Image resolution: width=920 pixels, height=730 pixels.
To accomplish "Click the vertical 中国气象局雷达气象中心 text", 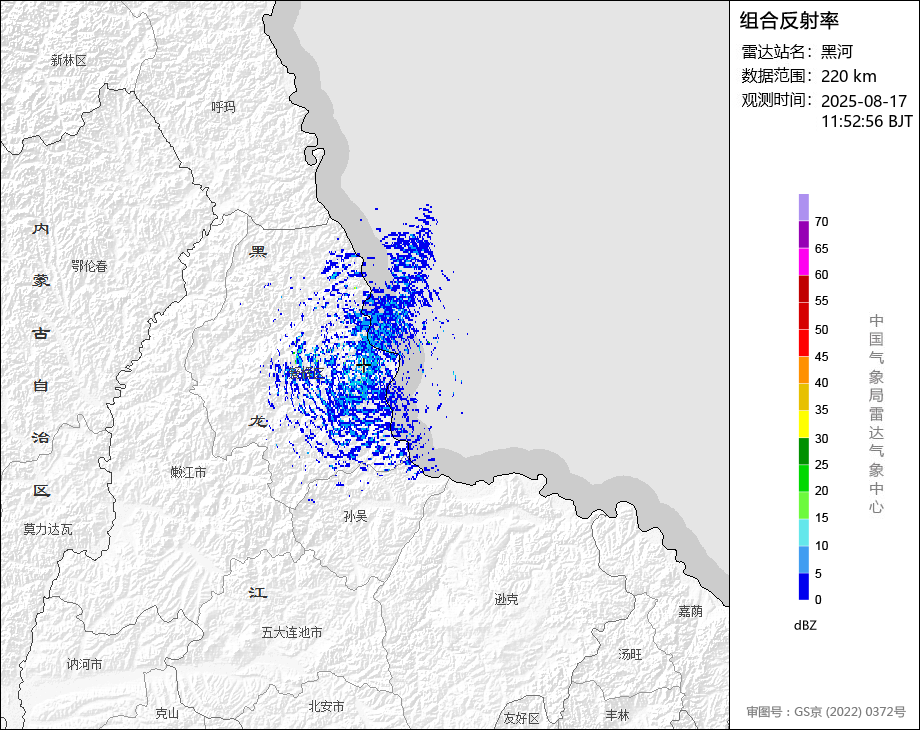I will tap(877, 414).
